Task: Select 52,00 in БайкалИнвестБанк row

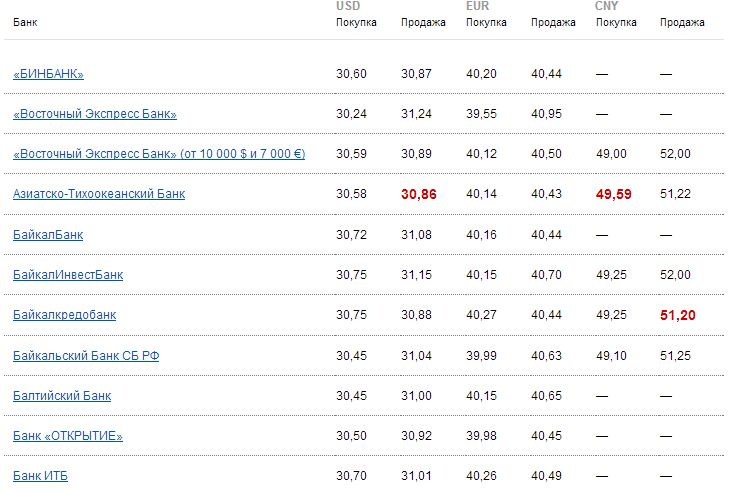Action: click(x=676, y=275)
